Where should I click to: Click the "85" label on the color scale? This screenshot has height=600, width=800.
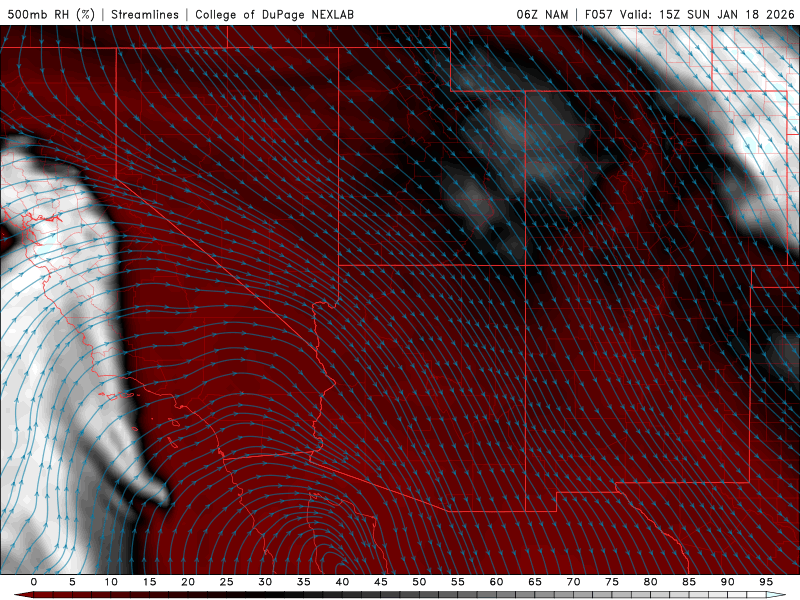(689, 582)
